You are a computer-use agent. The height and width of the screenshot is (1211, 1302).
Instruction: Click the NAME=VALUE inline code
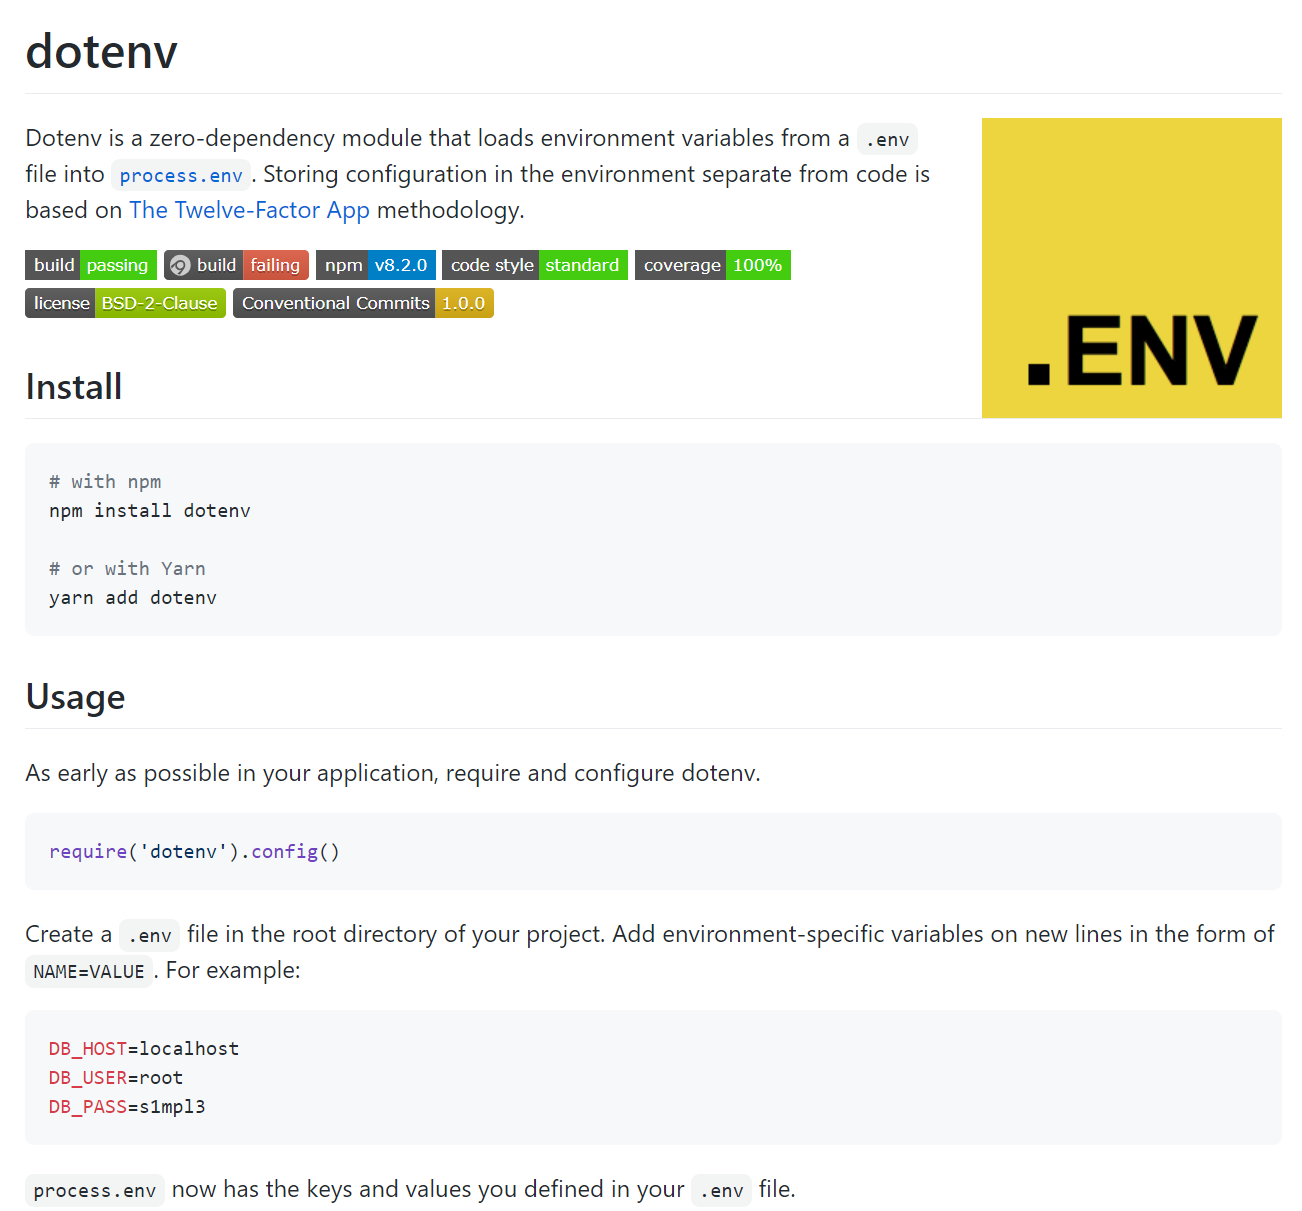[89, 971]
